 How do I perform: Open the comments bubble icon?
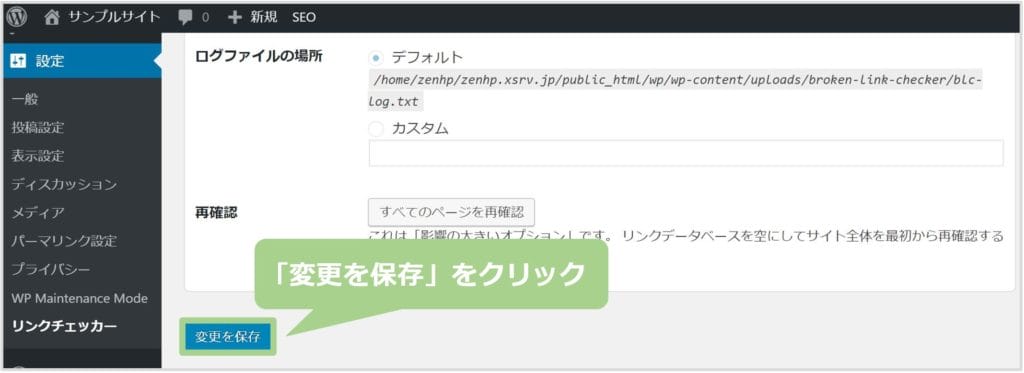(185, 18)
